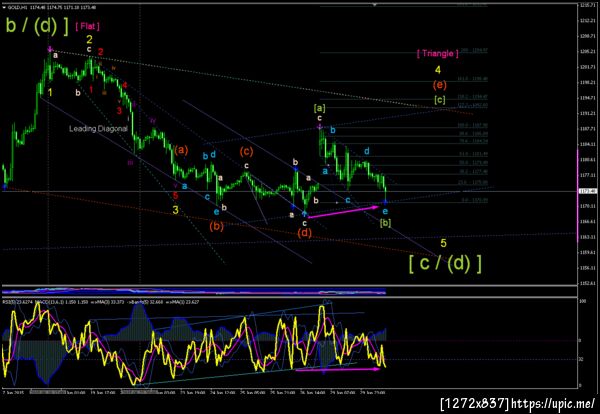Click the yellow wave 2 label
This screenshot has width=600, height=414.
[x=89, y=39]
